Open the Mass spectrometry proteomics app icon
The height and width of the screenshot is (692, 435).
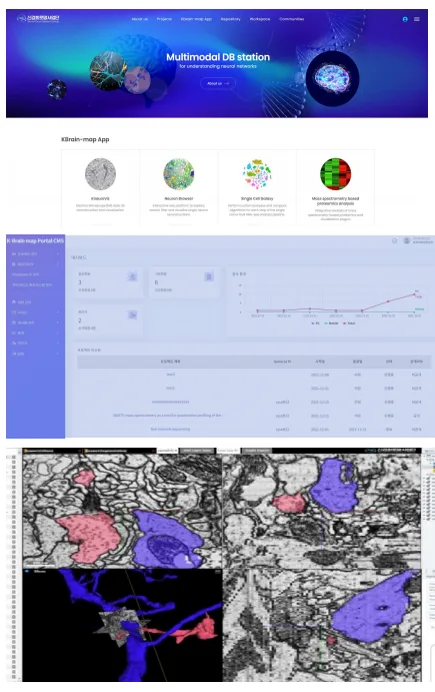[x=335, y=174]
